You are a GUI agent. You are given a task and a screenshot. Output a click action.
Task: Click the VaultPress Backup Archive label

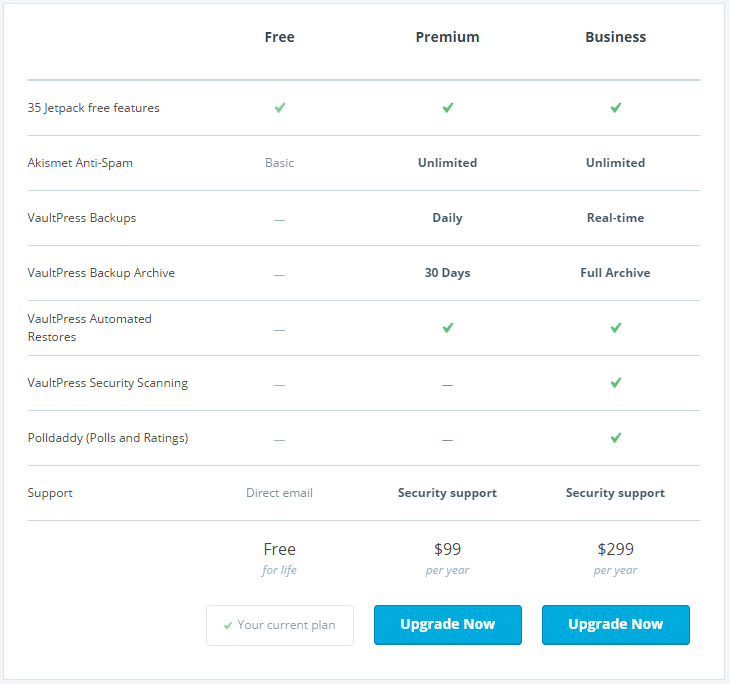pyautogui.click(x=101, y=273)
